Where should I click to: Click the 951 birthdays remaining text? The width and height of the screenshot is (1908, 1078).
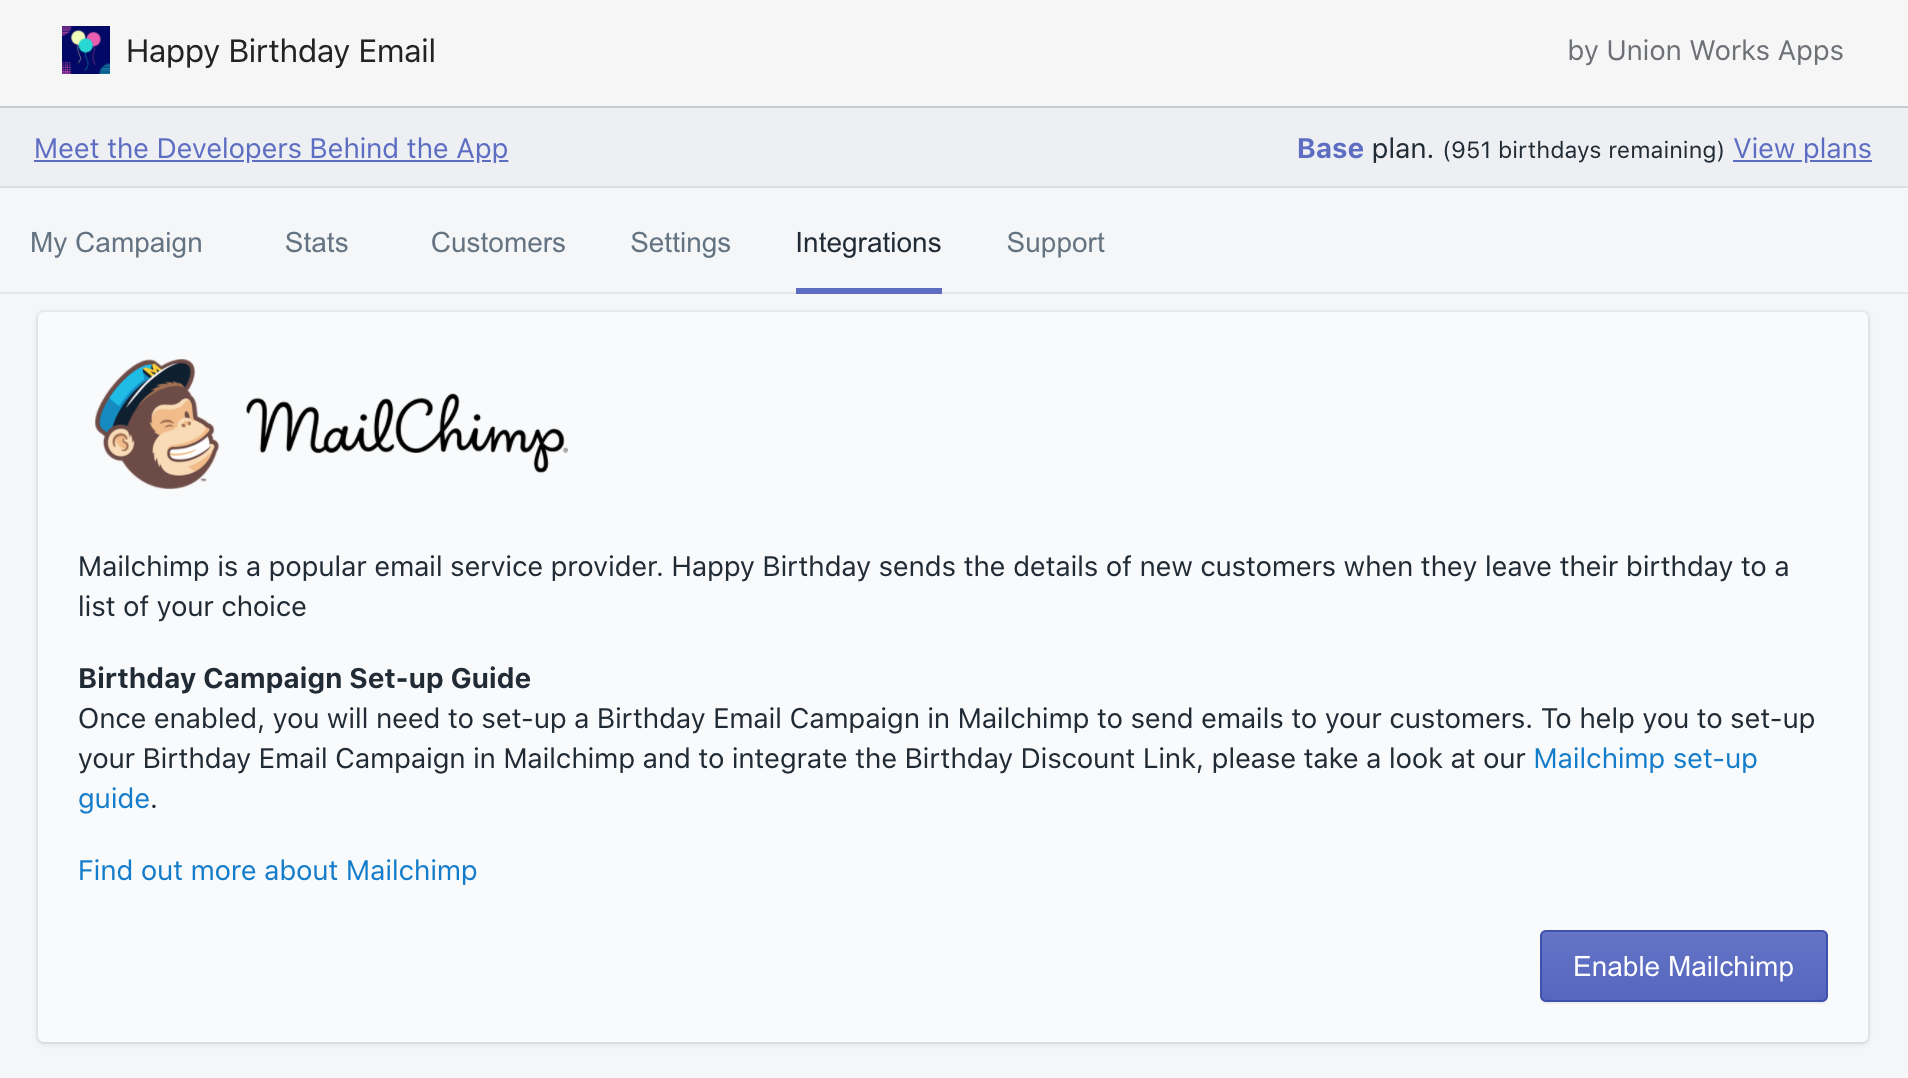coord(1583,150)
